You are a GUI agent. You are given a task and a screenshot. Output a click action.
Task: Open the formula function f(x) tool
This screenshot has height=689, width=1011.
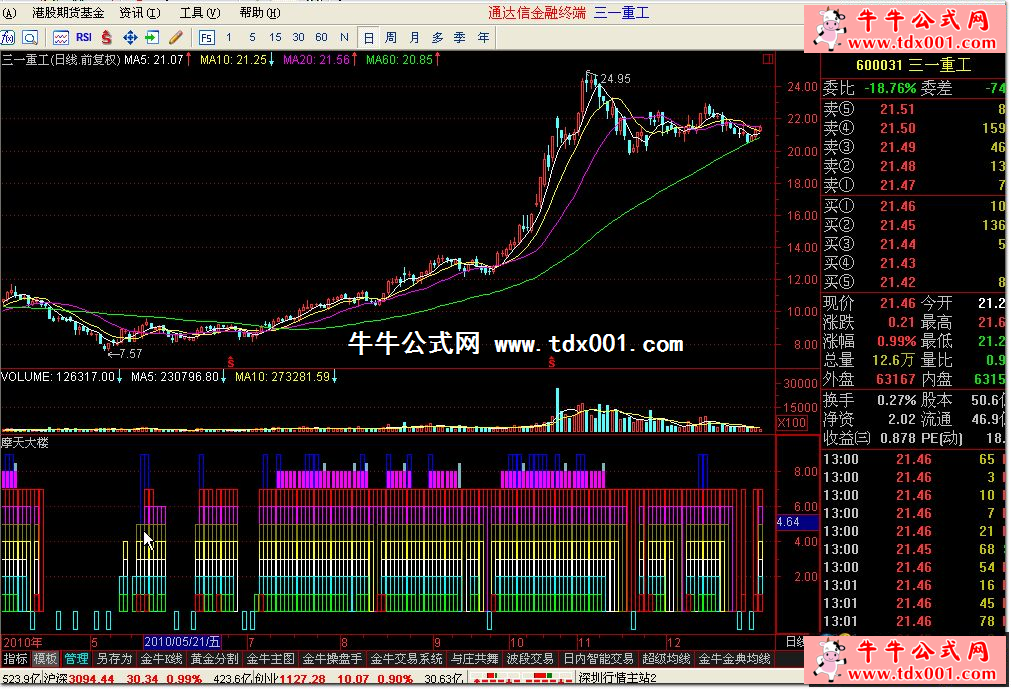click(x=8, y=38)
